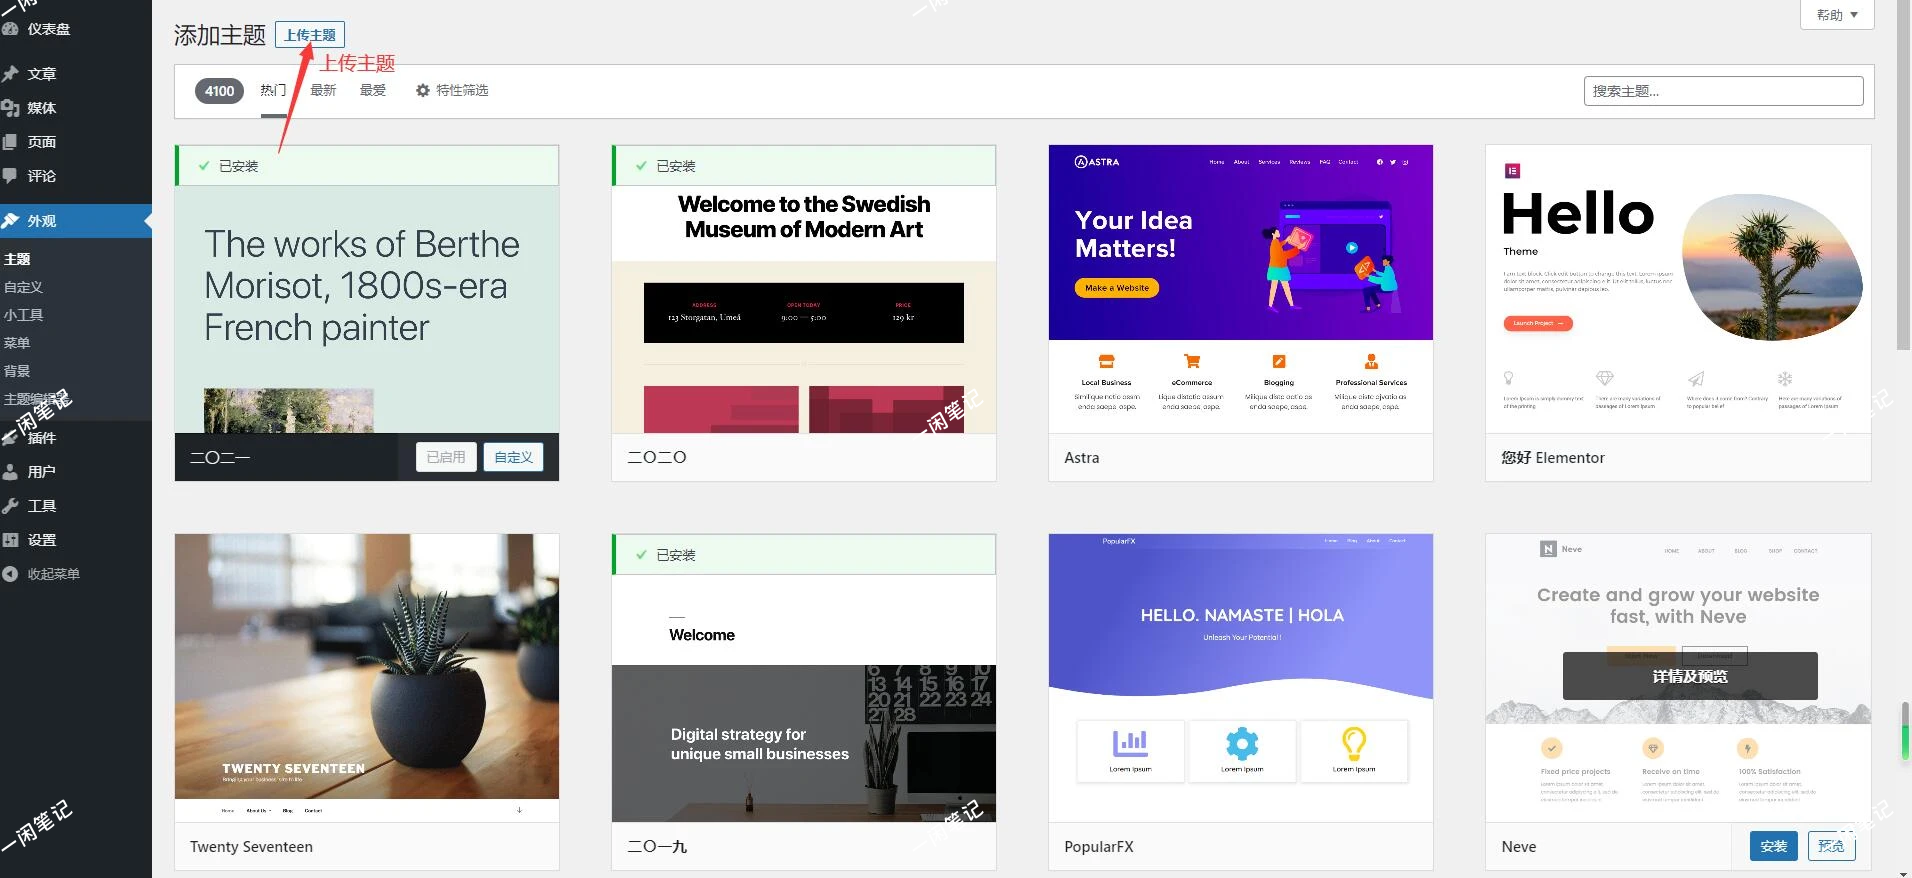Viewport: 1912px width, 878px height.
Task: Install the Neve theme with 安装
Action: [x=1773, y=846]
